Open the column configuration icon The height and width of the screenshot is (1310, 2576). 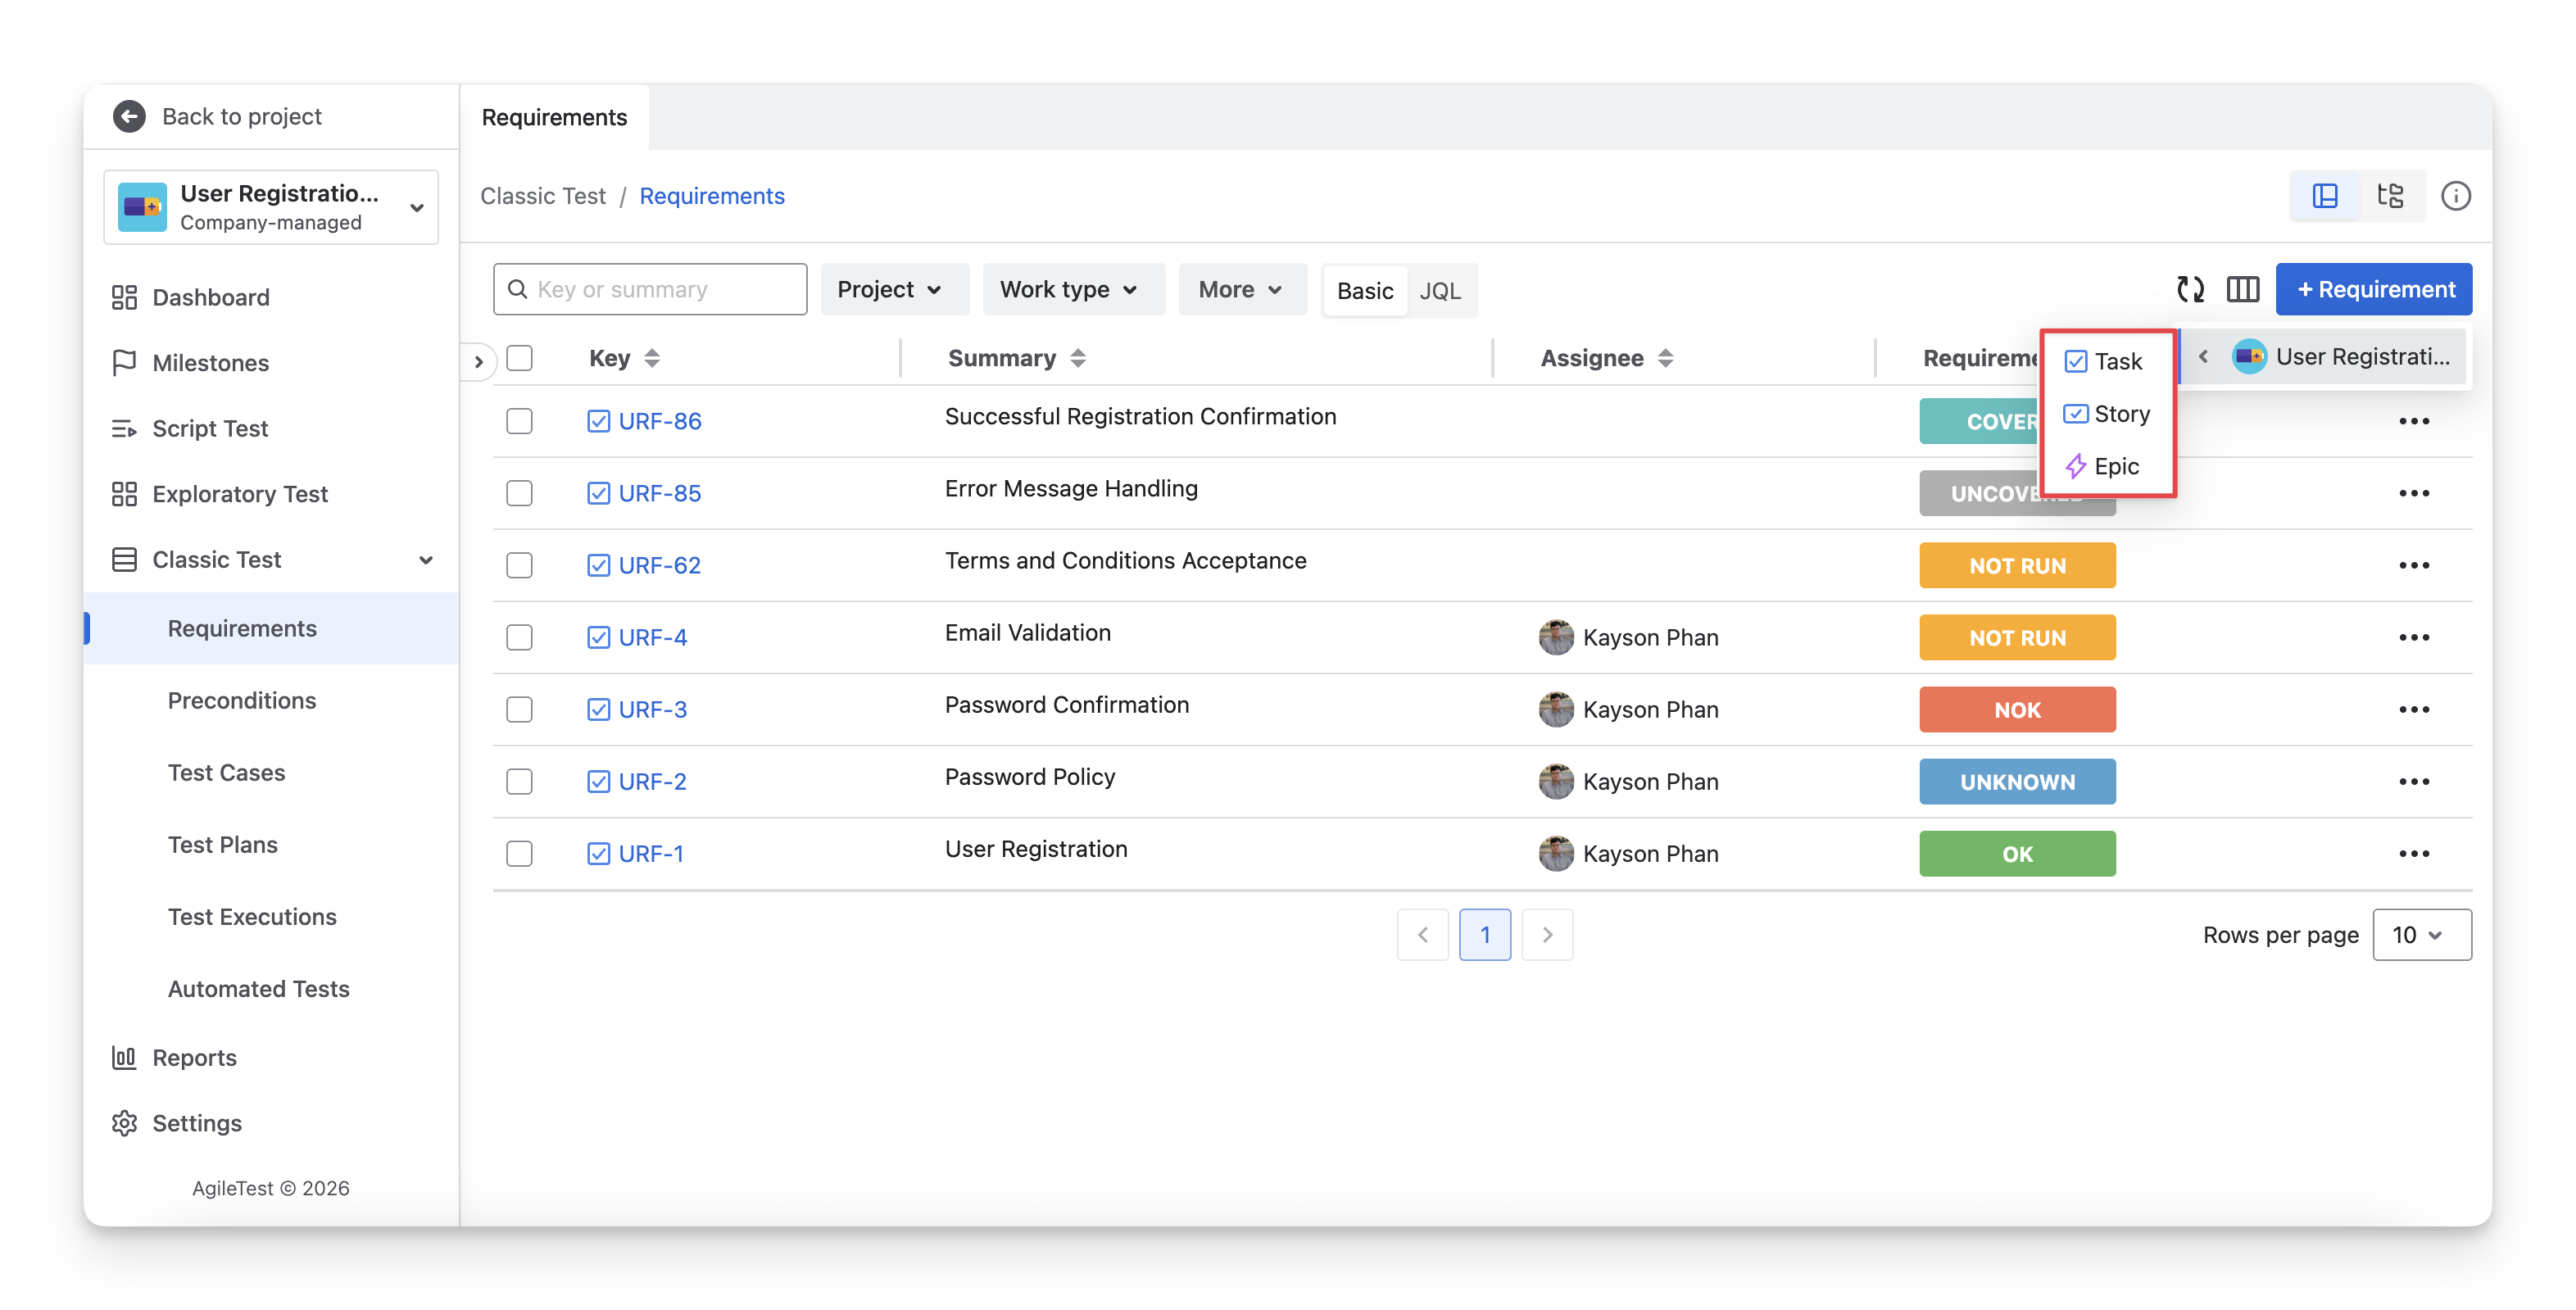pos(2242,289)
